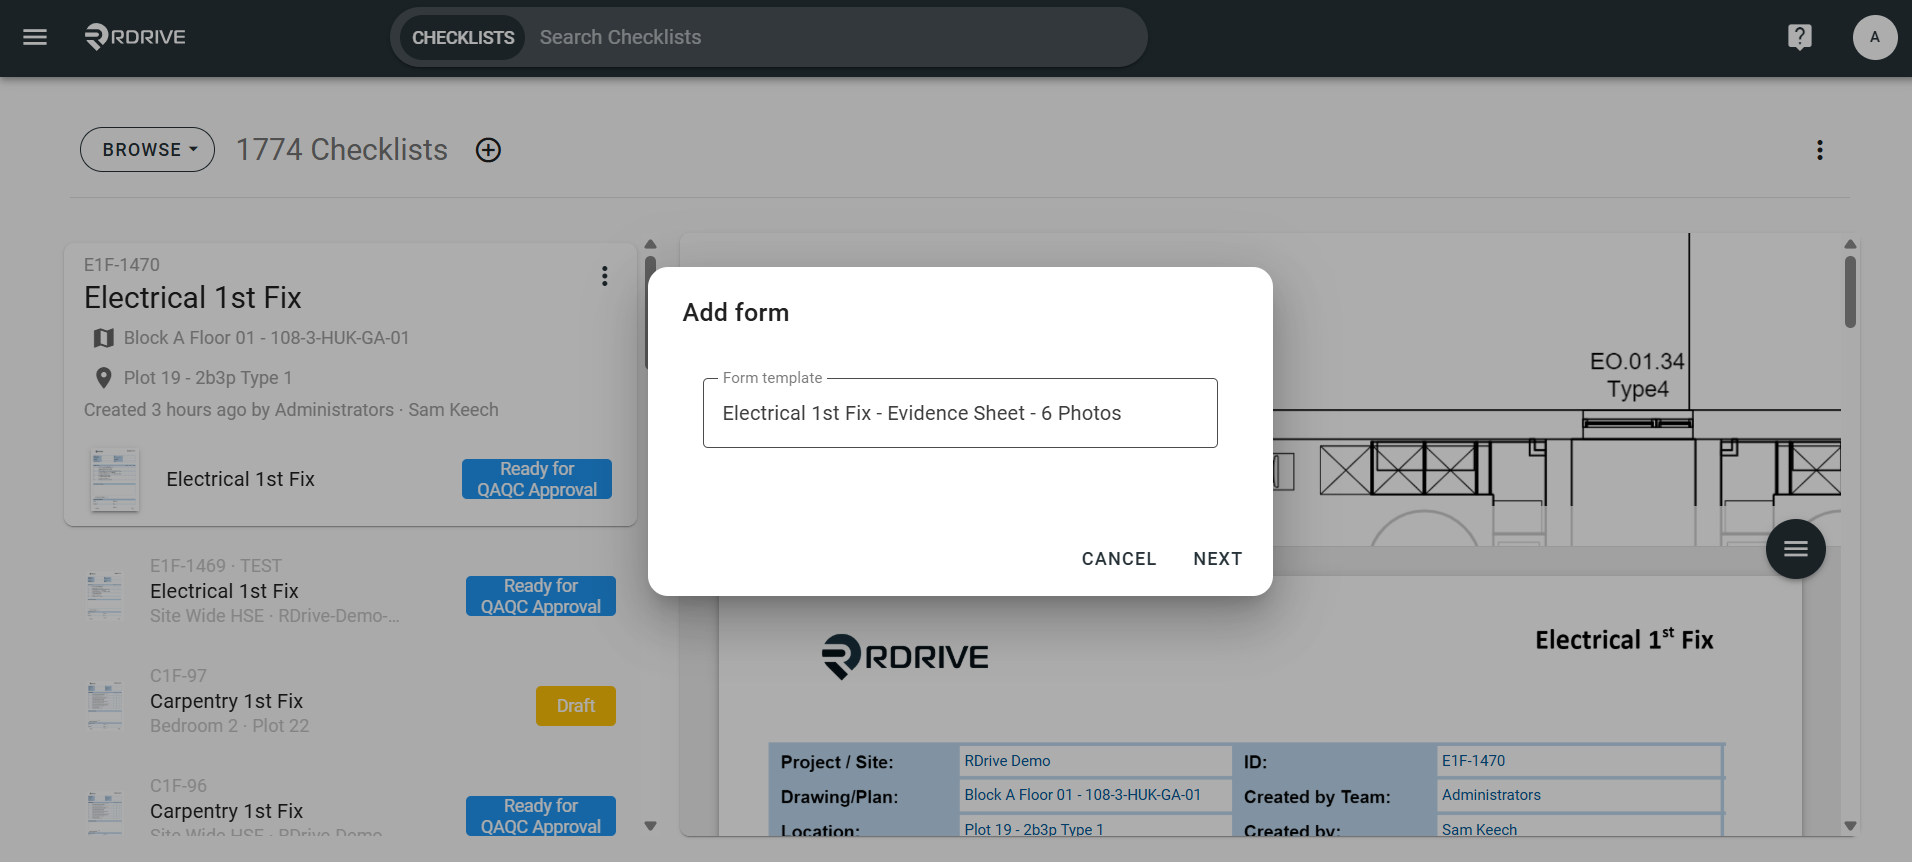Open the hamburger navigation menu

pyautogui.click(x=35, y=37)
